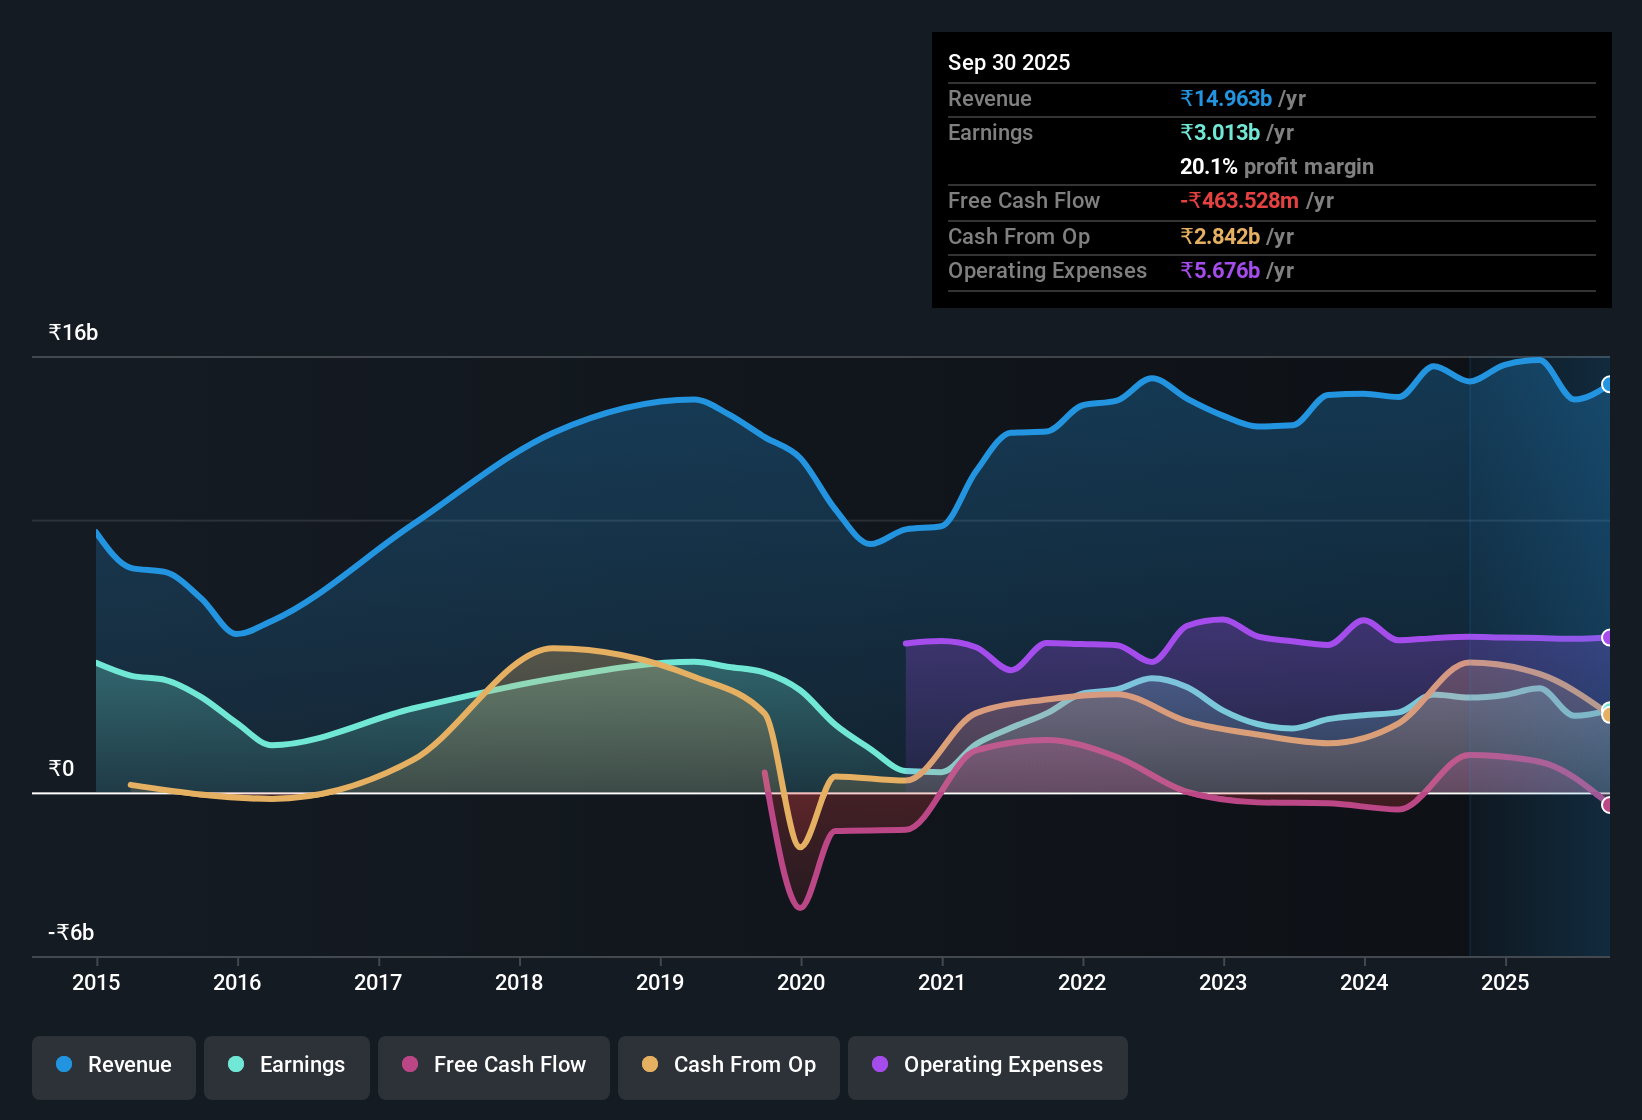Toggle the Operating Expenses series off
The image size is (1642, 1120).
pyautogui.click(x=987, y=1067)
